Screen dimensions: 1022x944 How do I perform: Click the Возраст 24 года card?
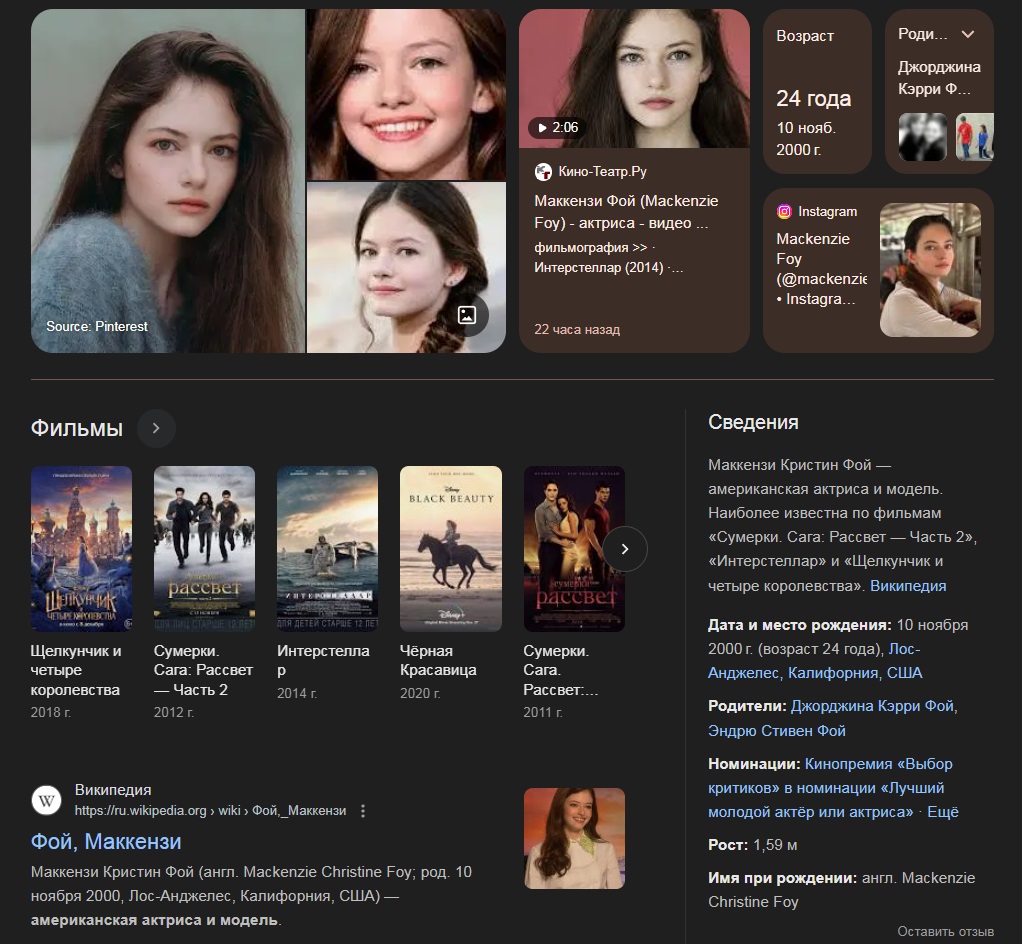click(x=817, y=91)
